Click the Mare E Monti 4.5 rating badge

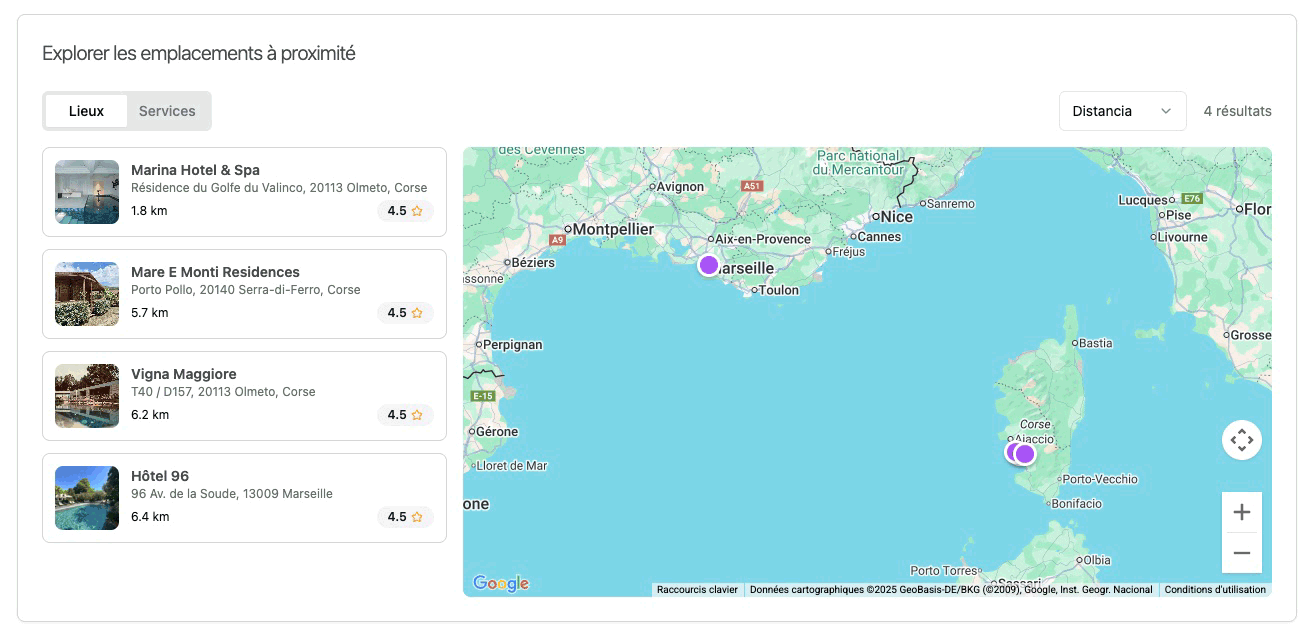pos(405,313)
